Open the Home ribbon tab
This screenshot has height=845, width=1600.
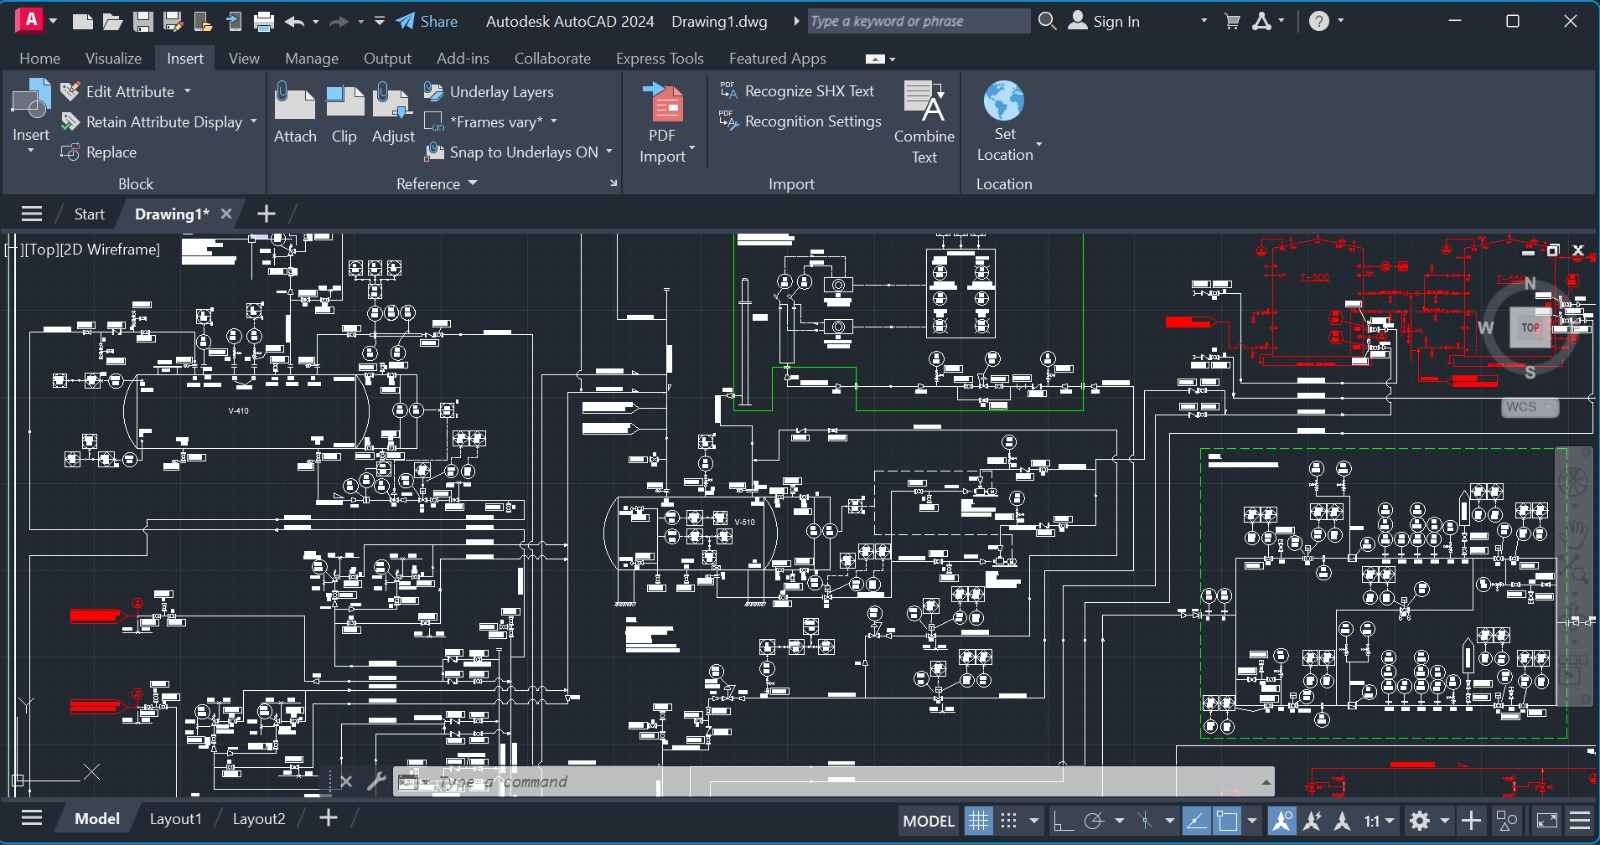(40, 59)
